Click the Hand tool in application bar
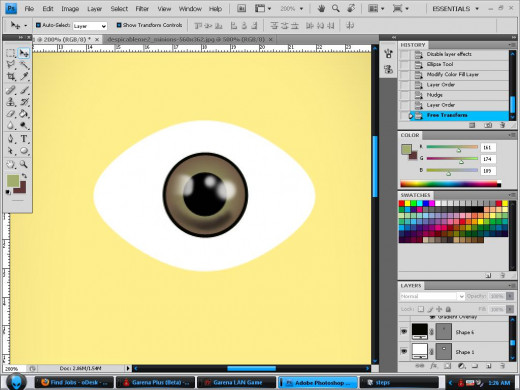This screenshot has width=520, height=390. pyautogui.click(x=321, y=9)
